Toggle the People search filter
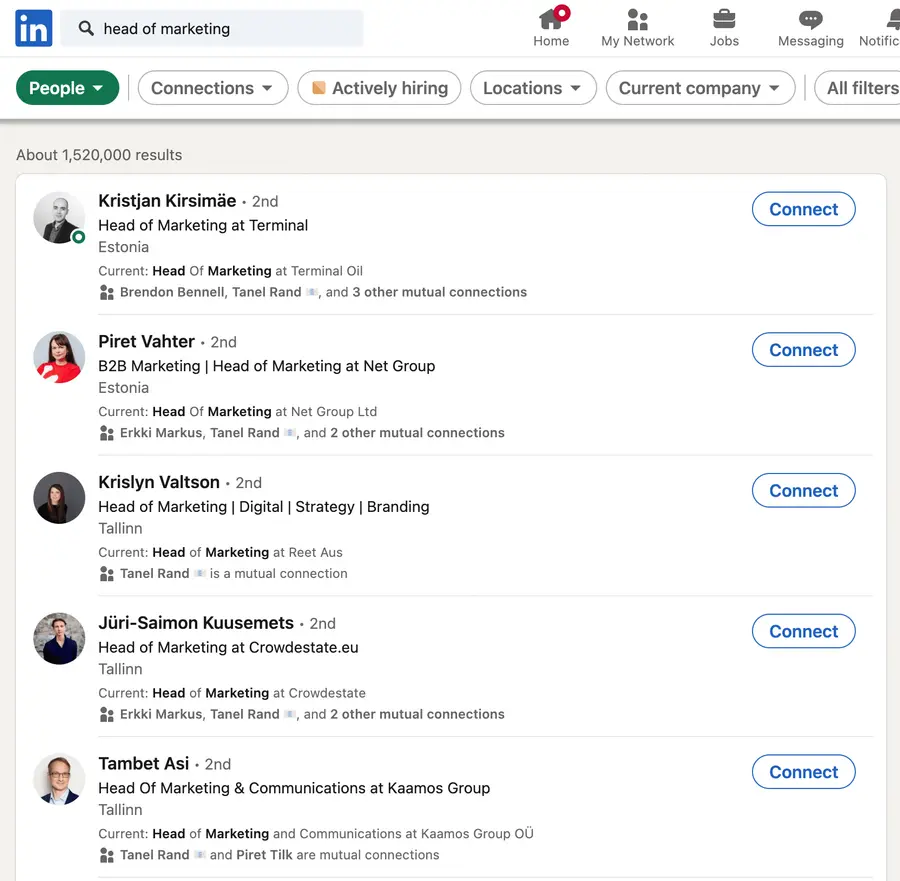Image resolution: width=900 pixels, height=881 pixels. 66,88
